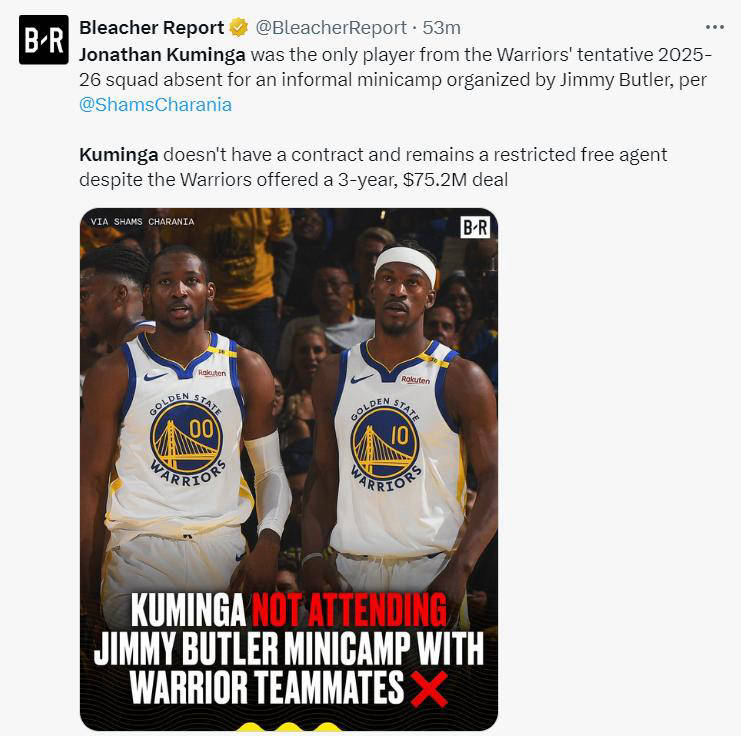Screen dimensions: 741x736
Task: Open the three-dot more options menu
Action: pos(715,27)
